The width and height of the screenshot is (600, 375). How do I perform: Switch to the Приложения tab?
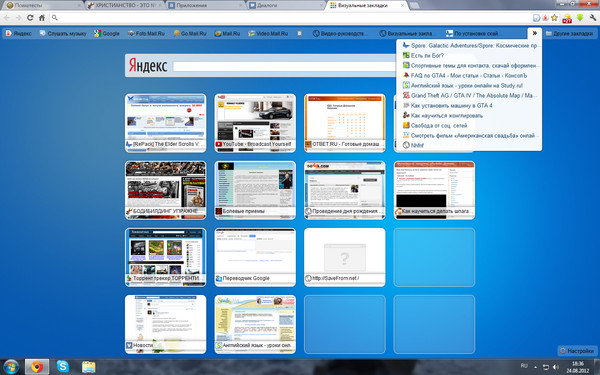(x=205, y=5)
